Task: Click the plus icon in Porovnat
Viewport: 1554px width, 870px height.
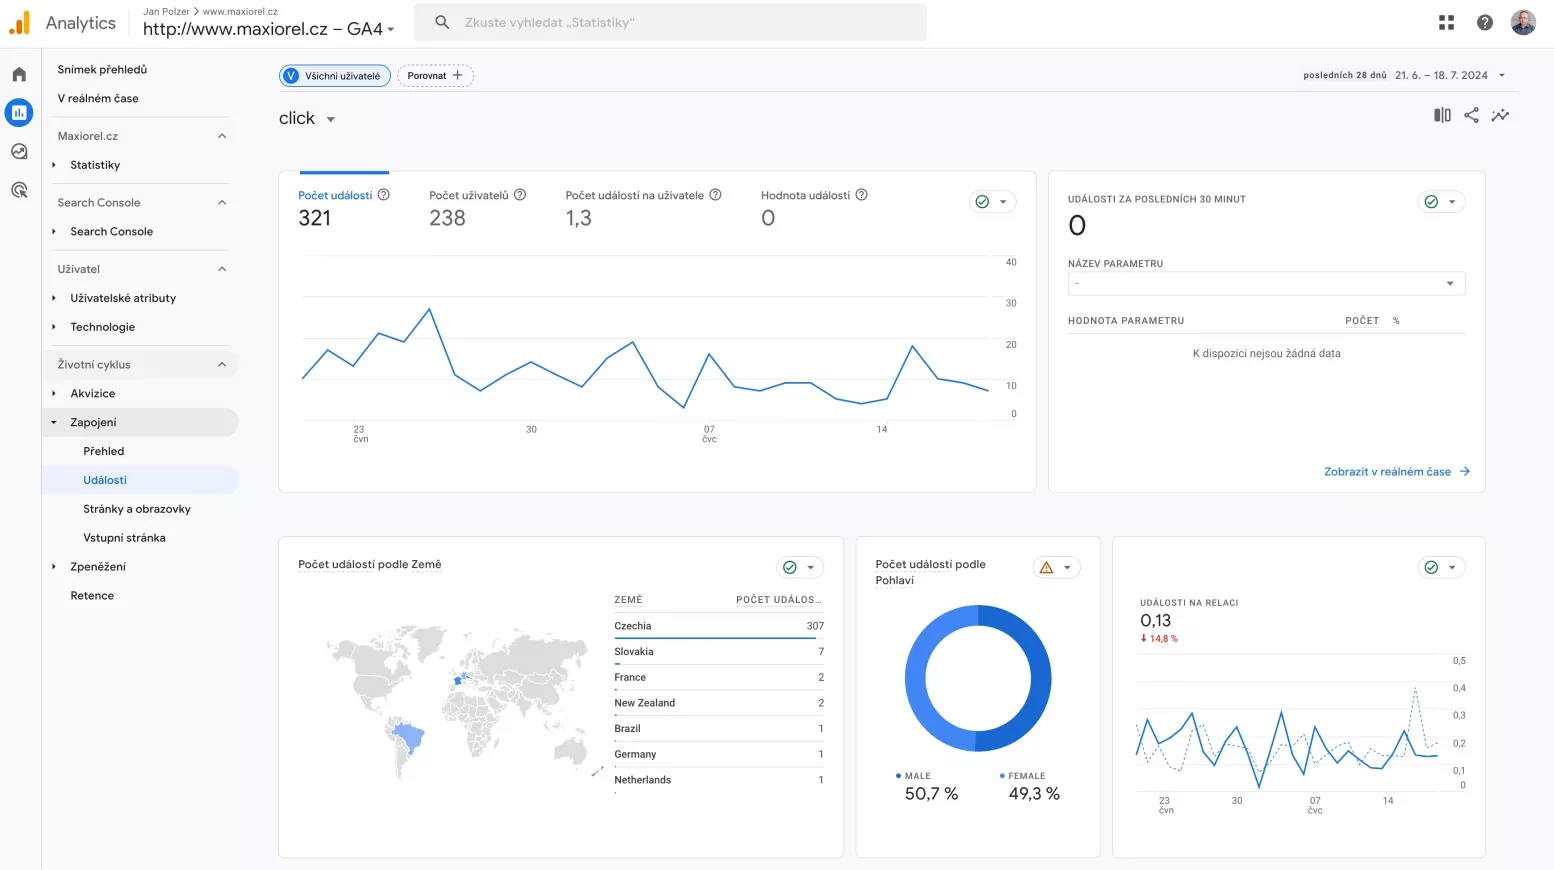Action: tap(457, 75)
